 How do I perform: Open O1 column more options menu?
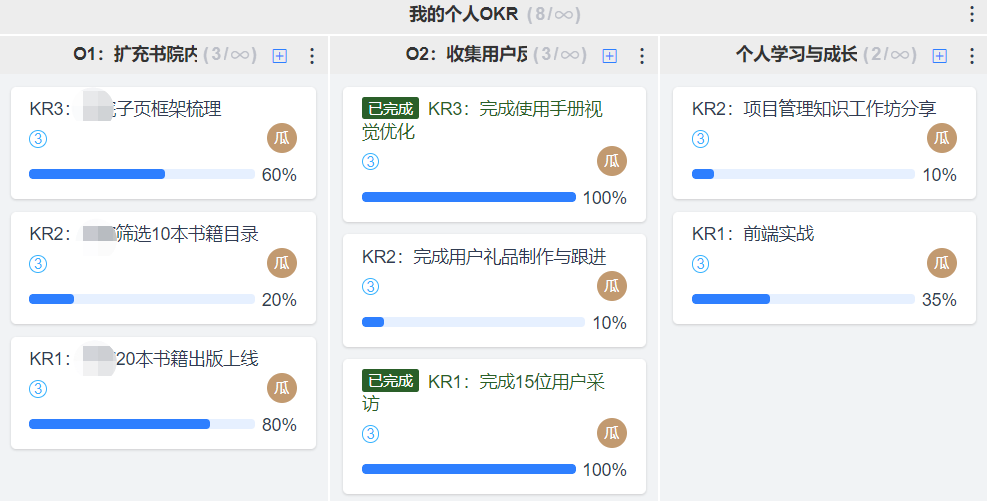click(x=311, y=56)
